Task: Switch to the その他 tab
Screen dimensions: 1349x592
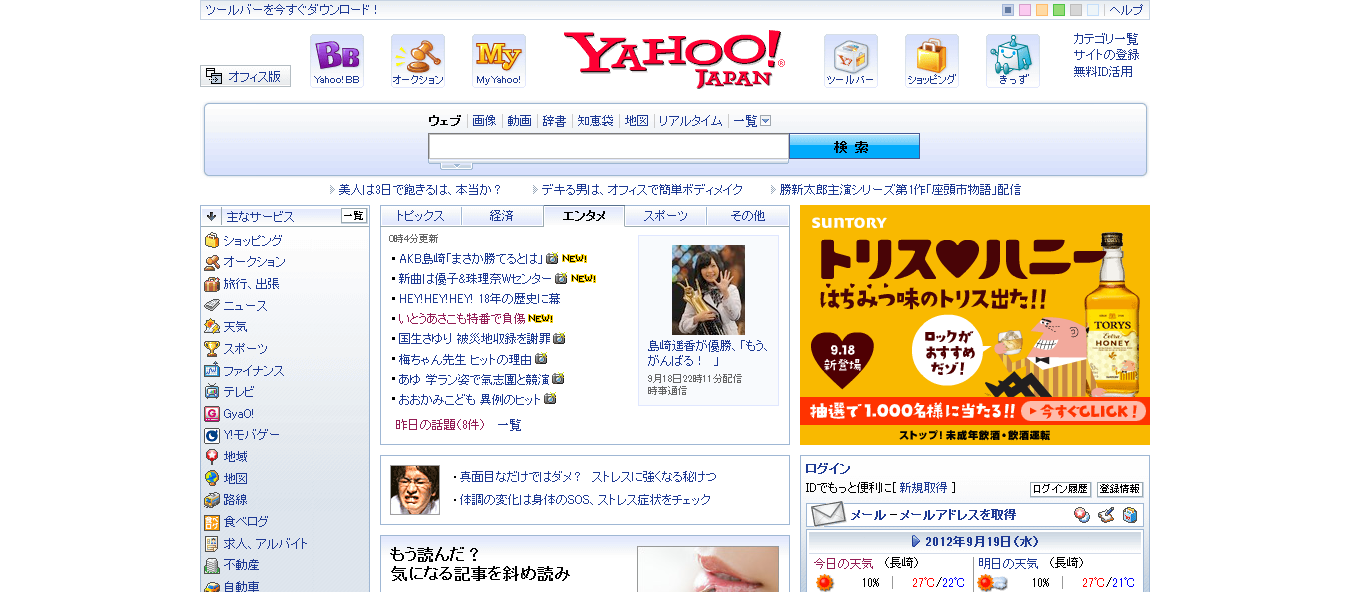Action: tap(748, 216)
